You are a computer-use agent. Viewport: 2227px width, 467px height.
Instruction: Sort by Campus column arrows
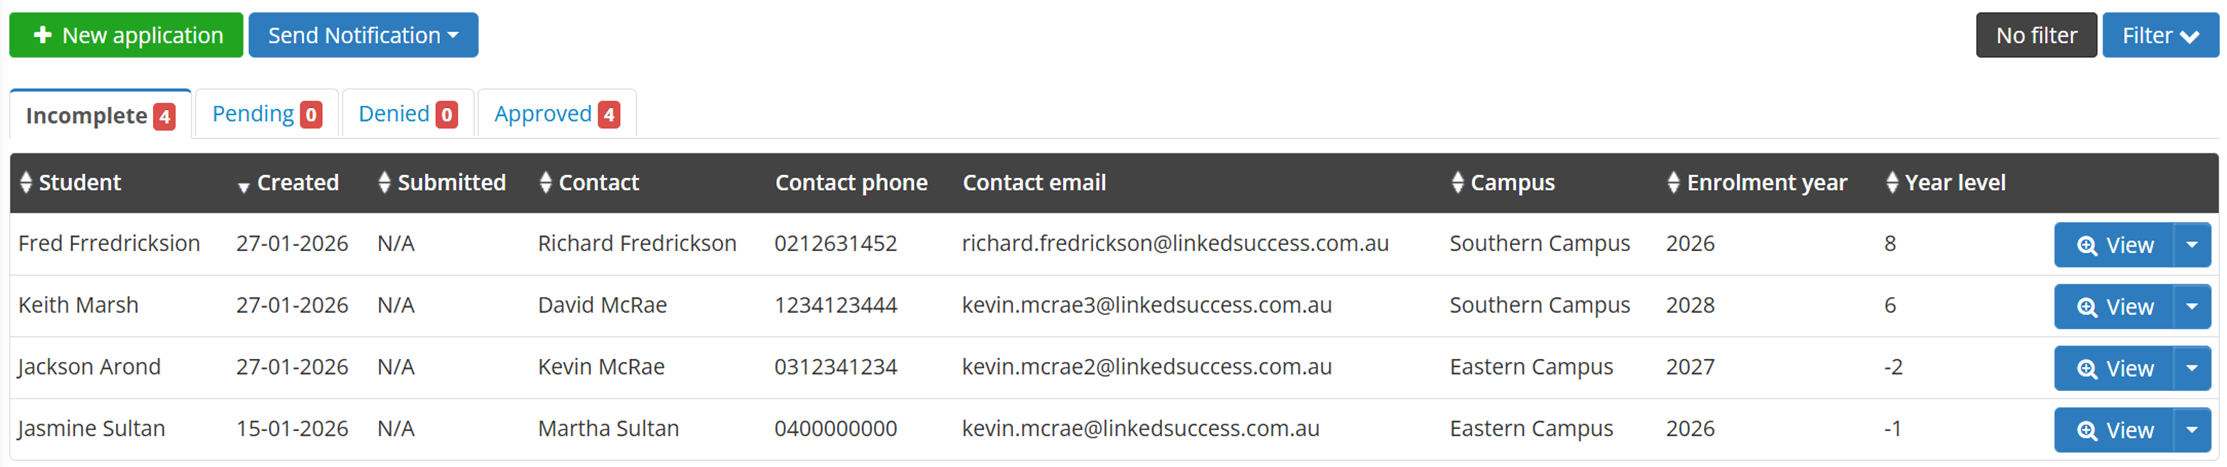(x=1457, y=183)
